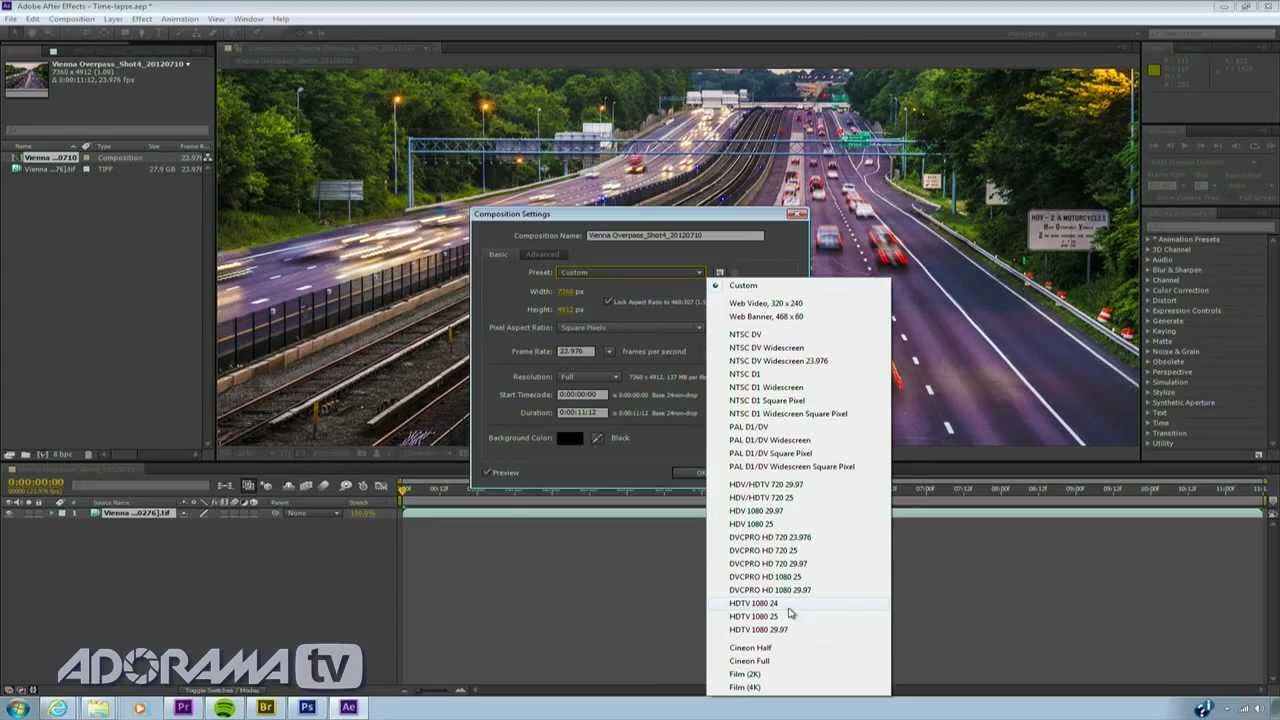Open Adobe Bridge from the taskbar
This screenshot has width=1280, height=720.
coord(266,708)
